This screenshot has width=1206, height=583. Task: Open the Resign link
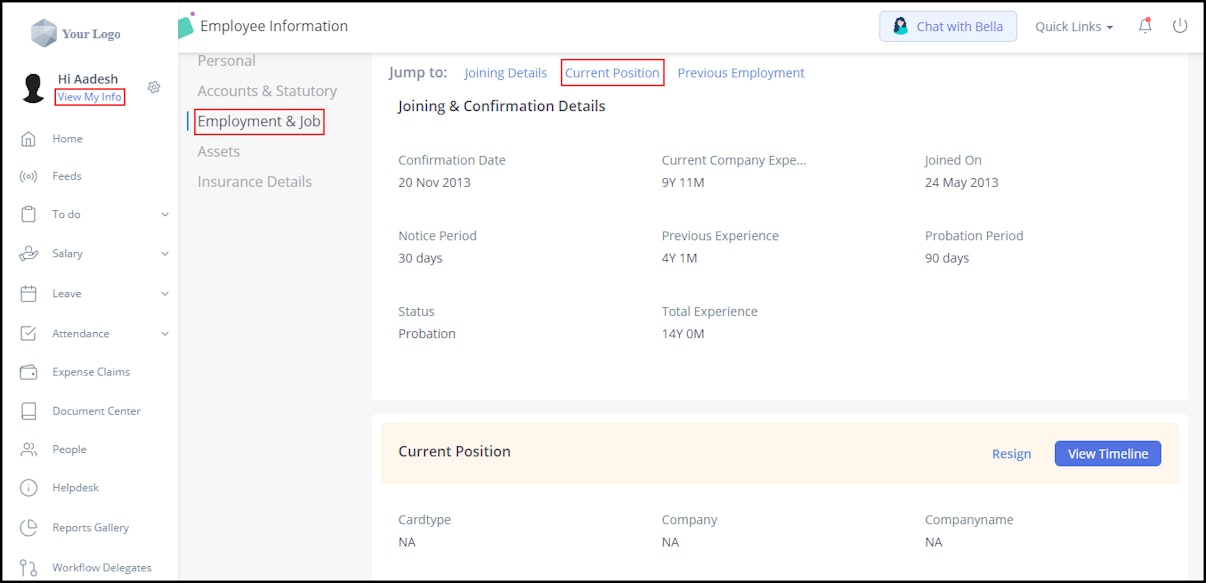(1011, 453)
